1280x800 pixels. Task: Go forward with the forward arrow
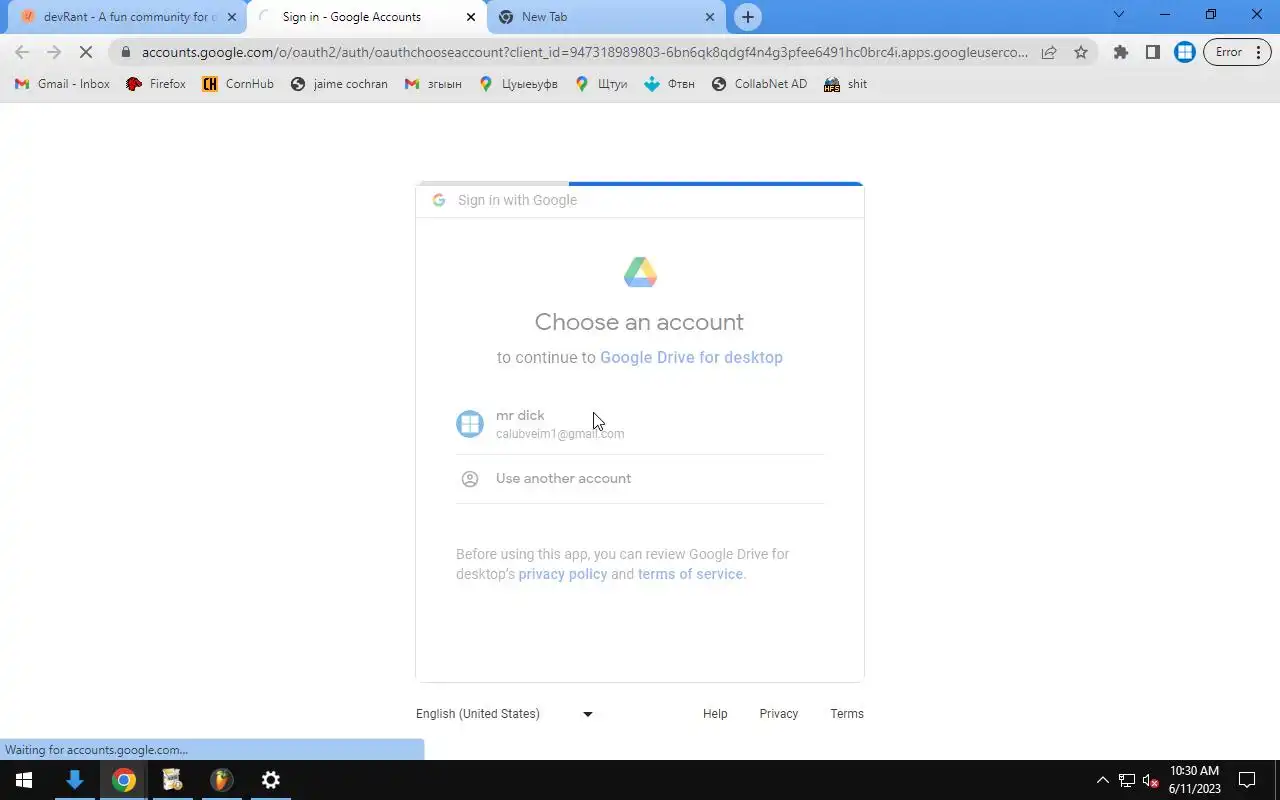coord(54,52)
